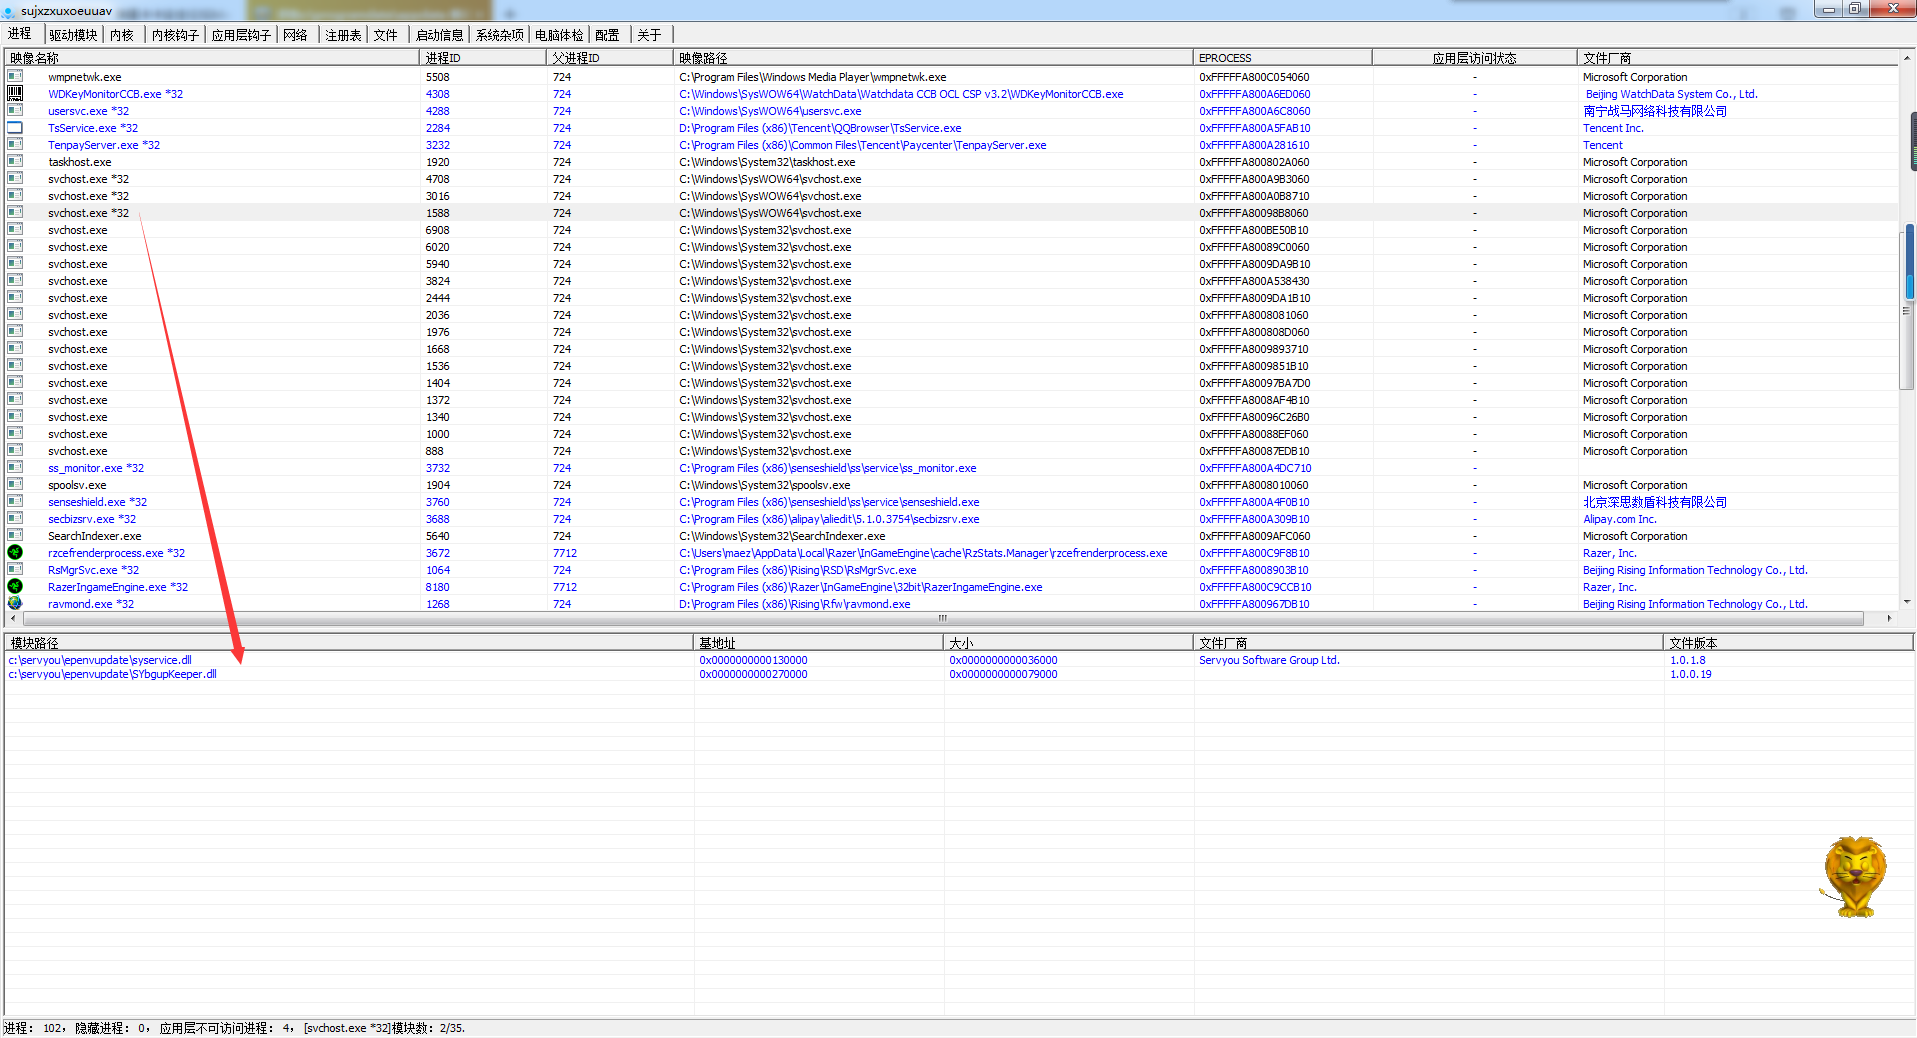Screen dimensions: 1917x1038
Task: Click the TsService.exe process icon
Action: click(15, 127)
